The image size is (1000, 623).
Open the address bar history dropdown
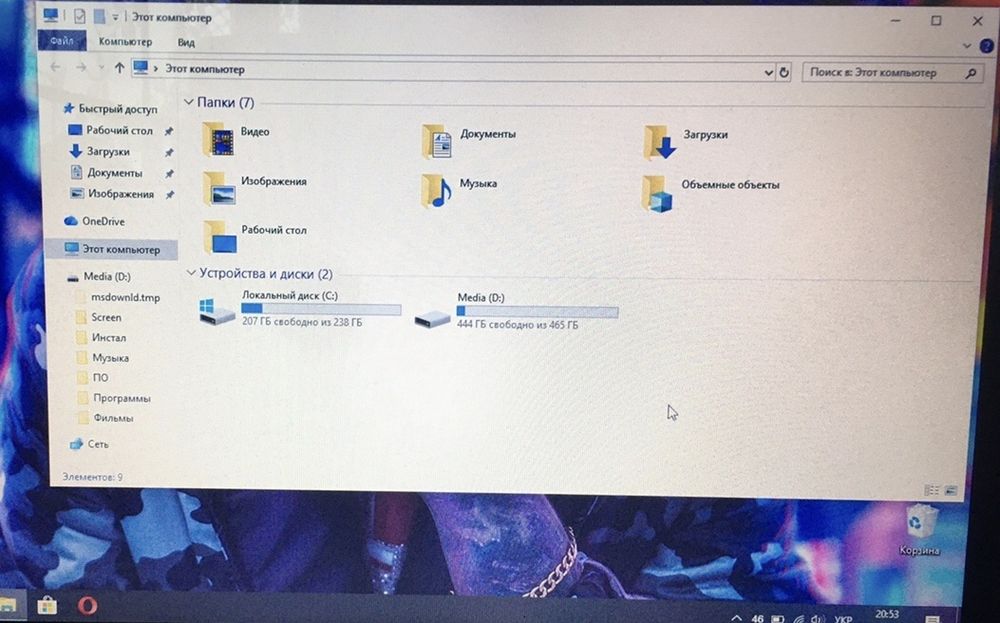[x=768, y=73]
